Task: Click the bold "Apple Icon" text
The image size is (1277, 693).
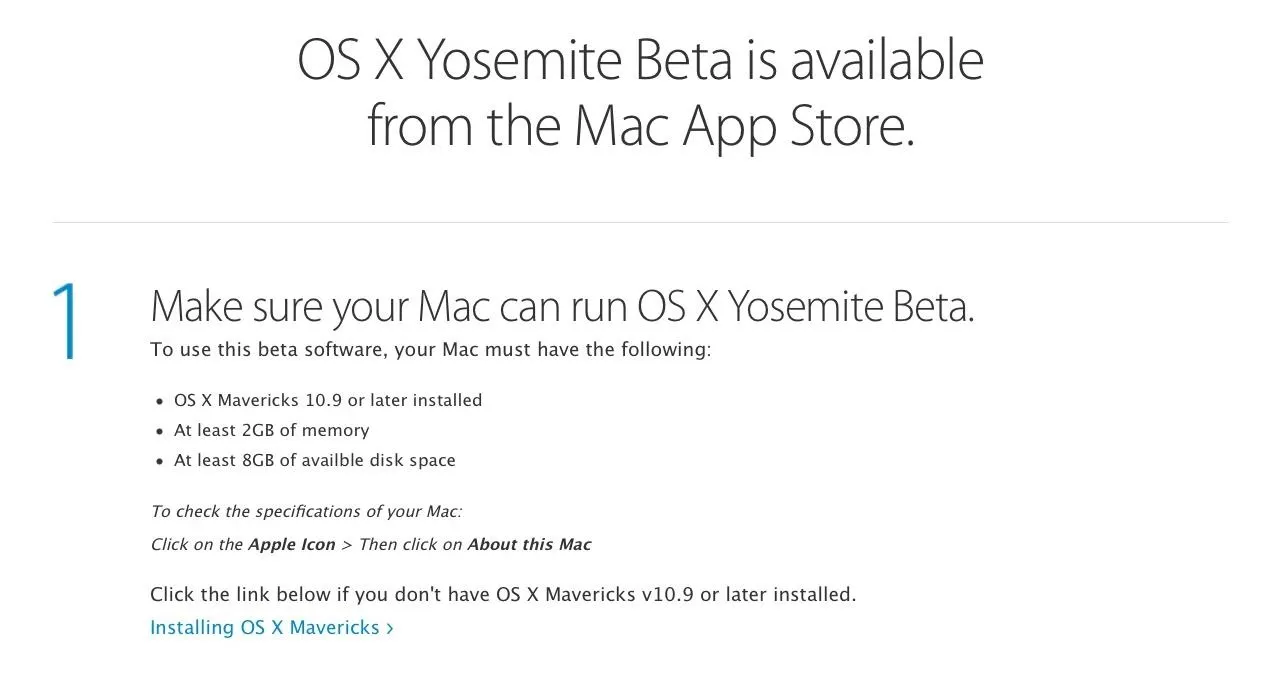Action: [x=292, y=545]
